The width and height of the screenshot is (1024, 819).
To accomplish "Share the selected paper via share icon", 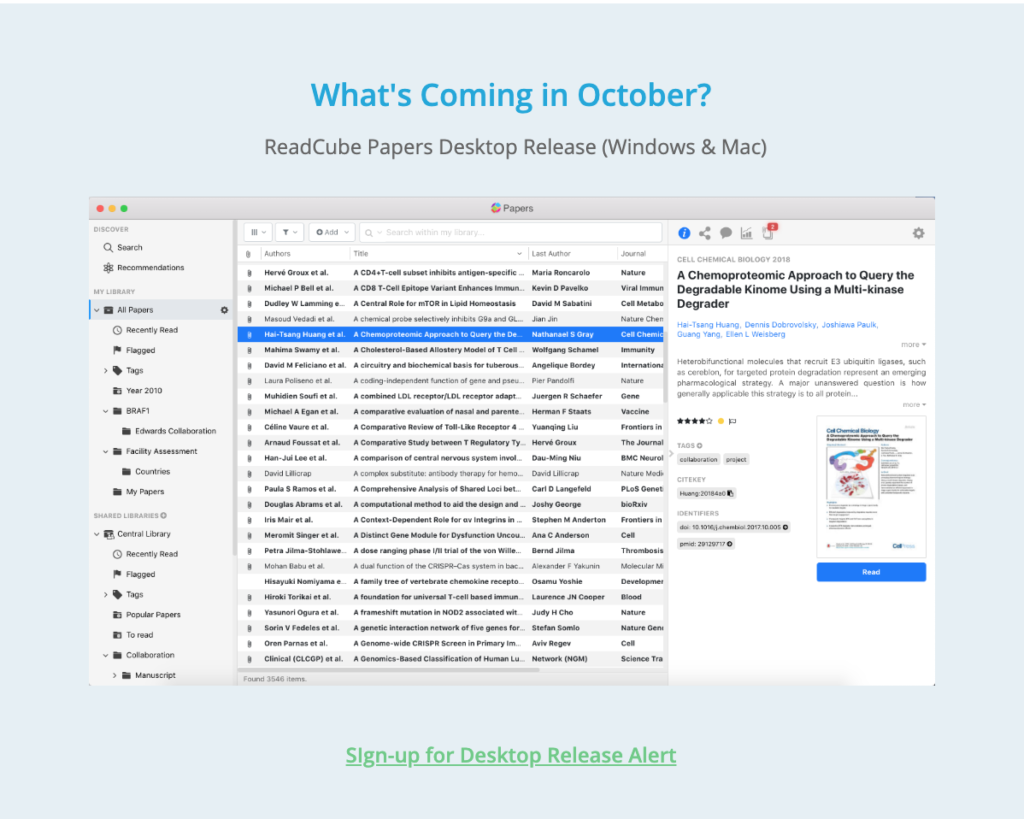I will click(x=704, y=233).
